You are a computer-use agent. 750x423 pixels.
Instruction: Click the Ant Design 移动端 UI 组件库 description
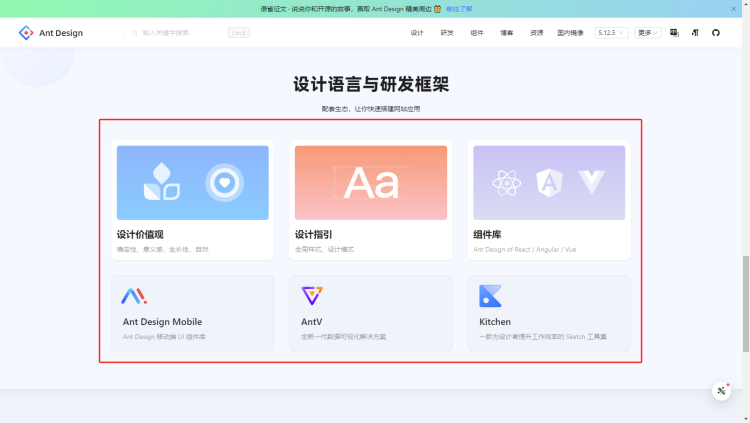click(164, 337)
